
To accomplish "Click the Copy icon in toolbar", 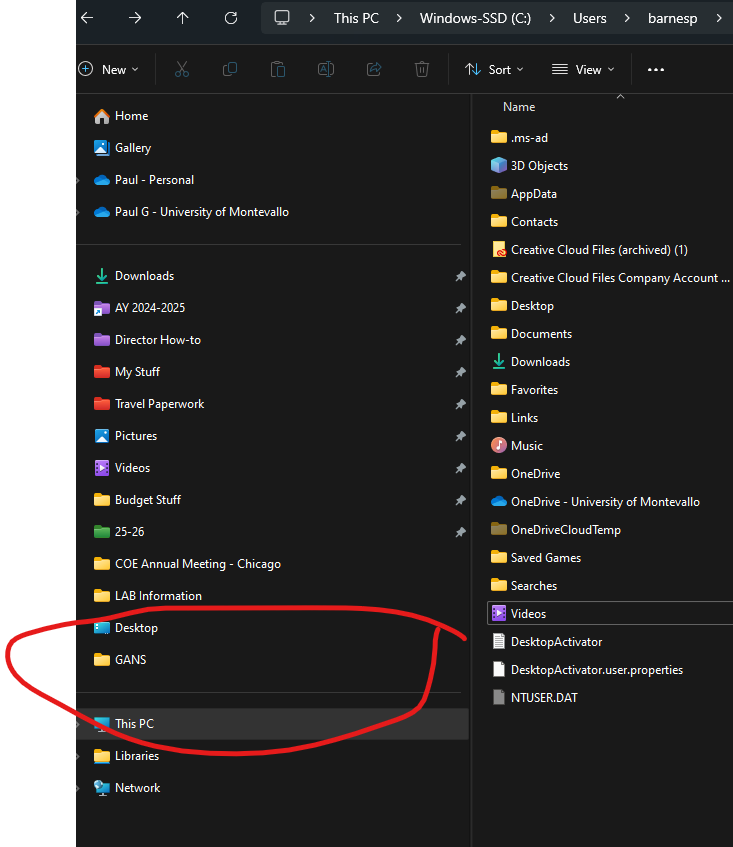I will pyautogui.click(x=230, y=69).
